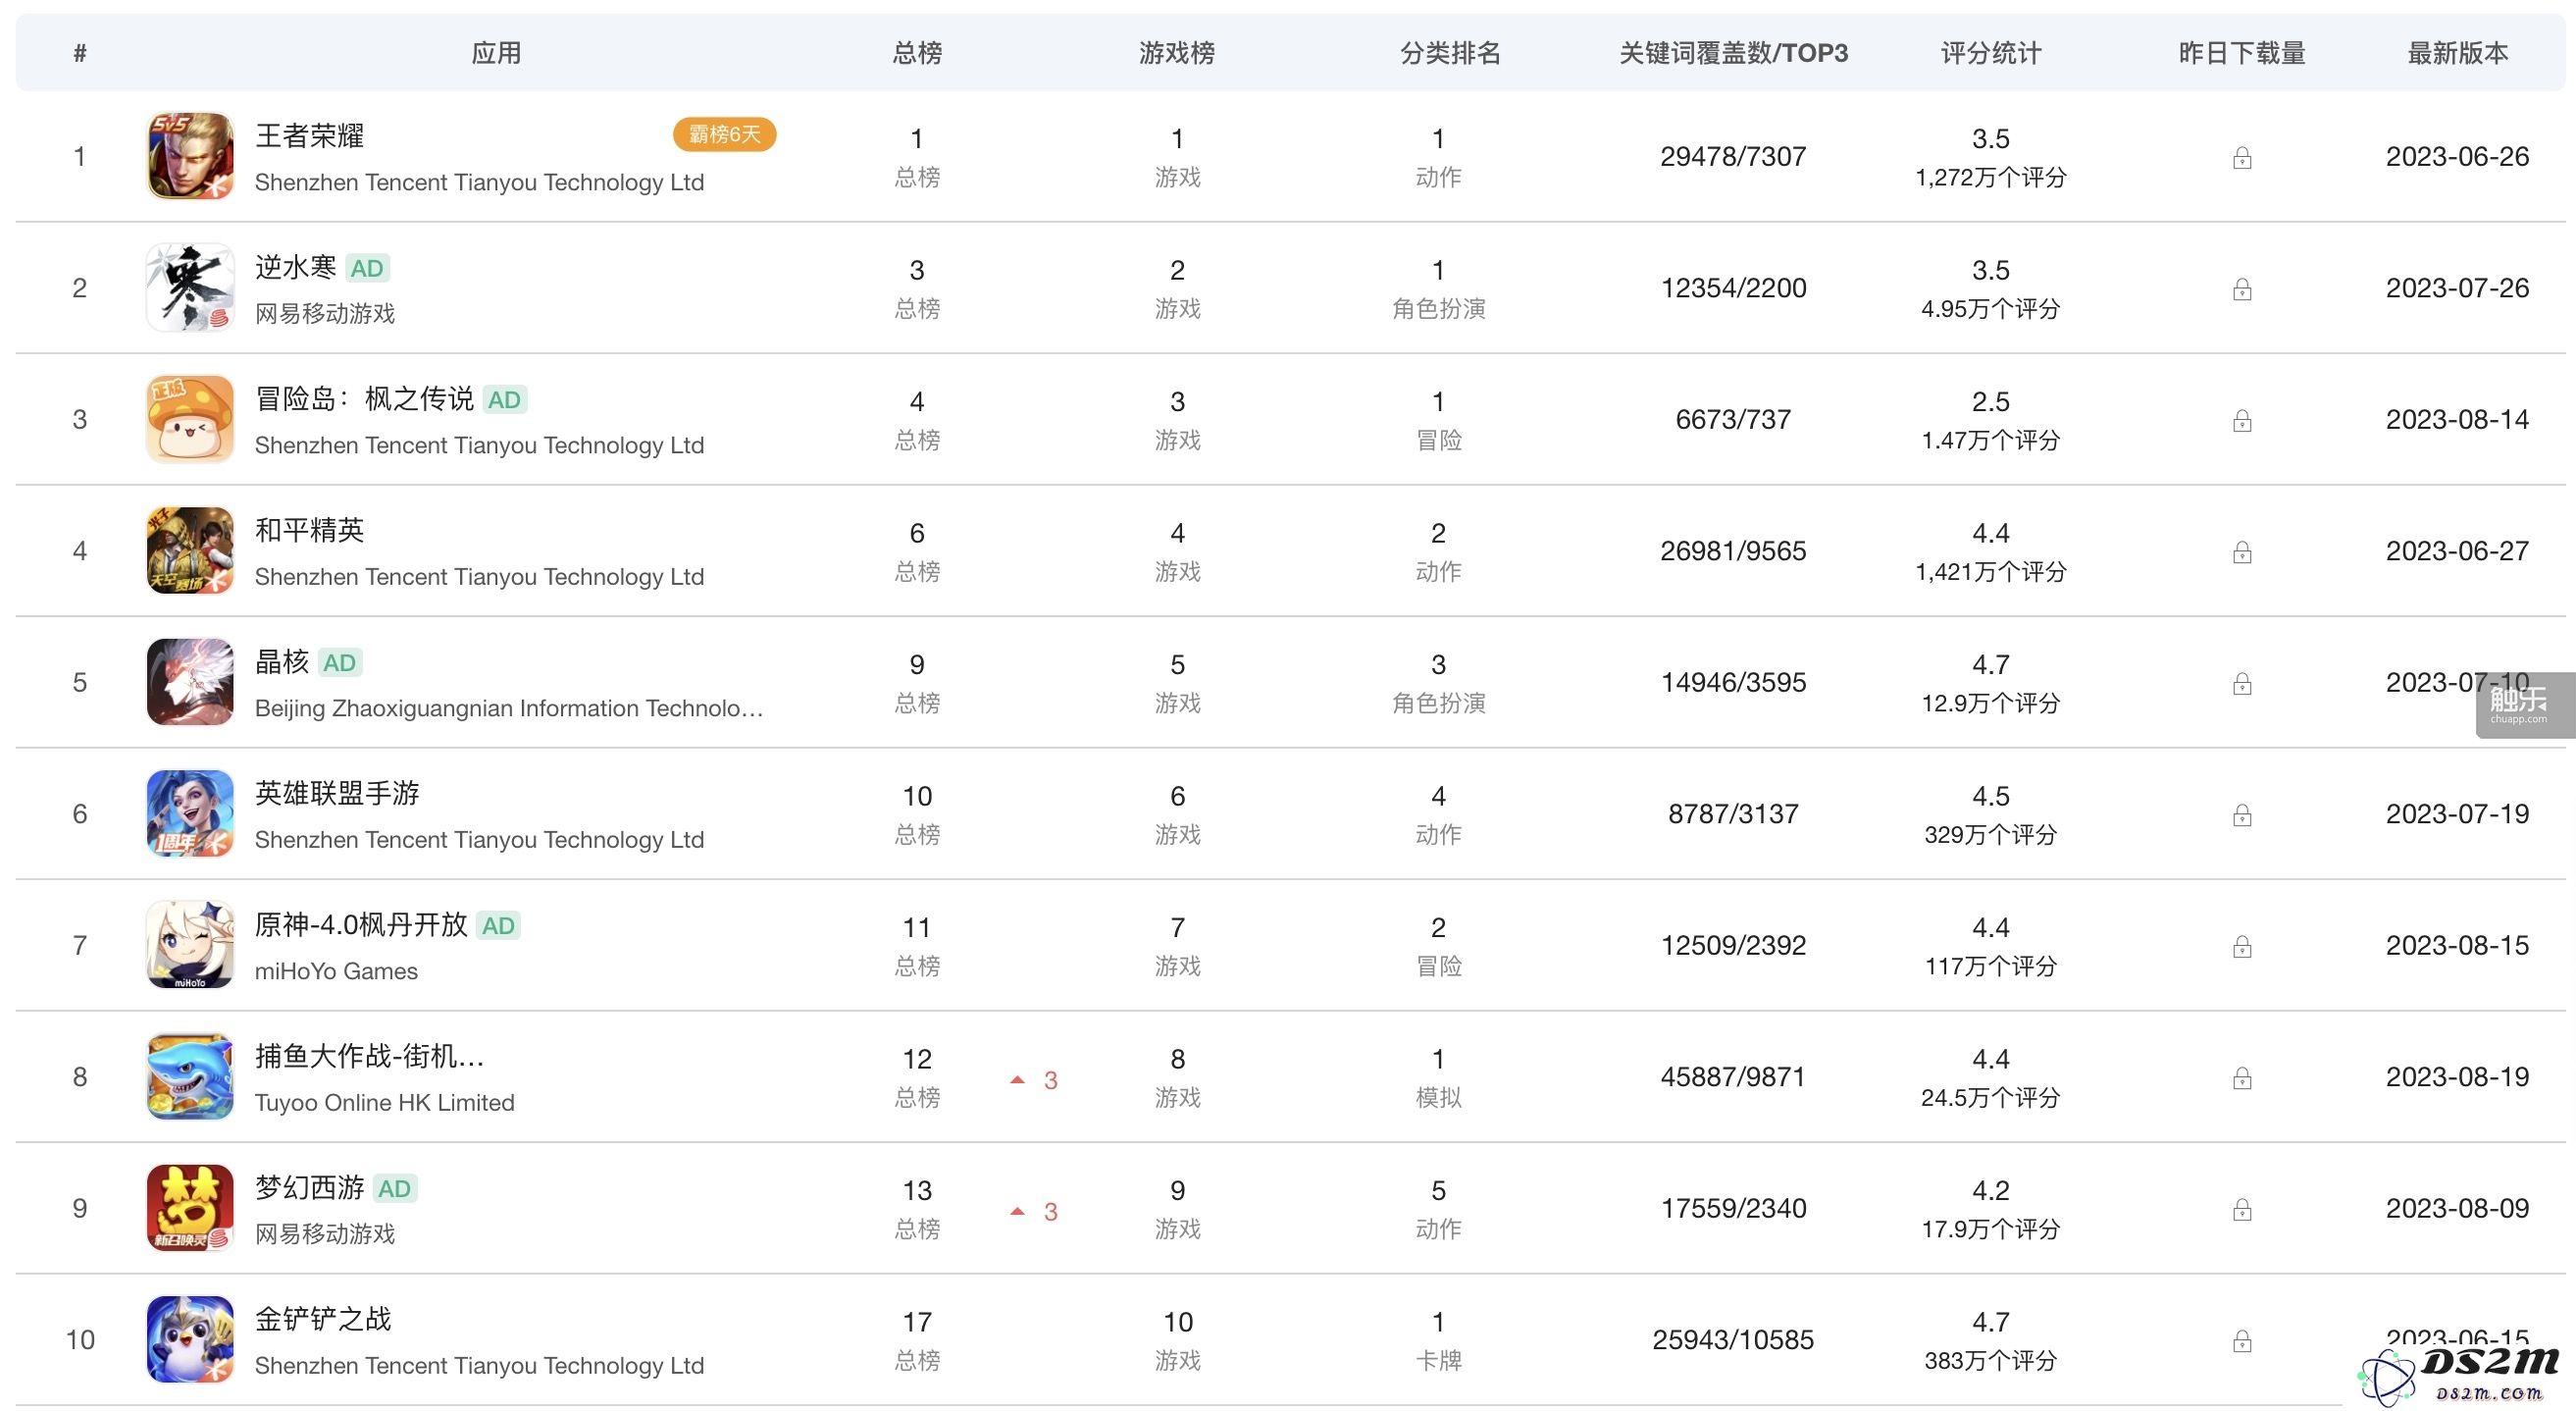Click keyword count 25943/10585
The width and height of the screenshot is (2576, 1411).
(x=1733, y=1340)
